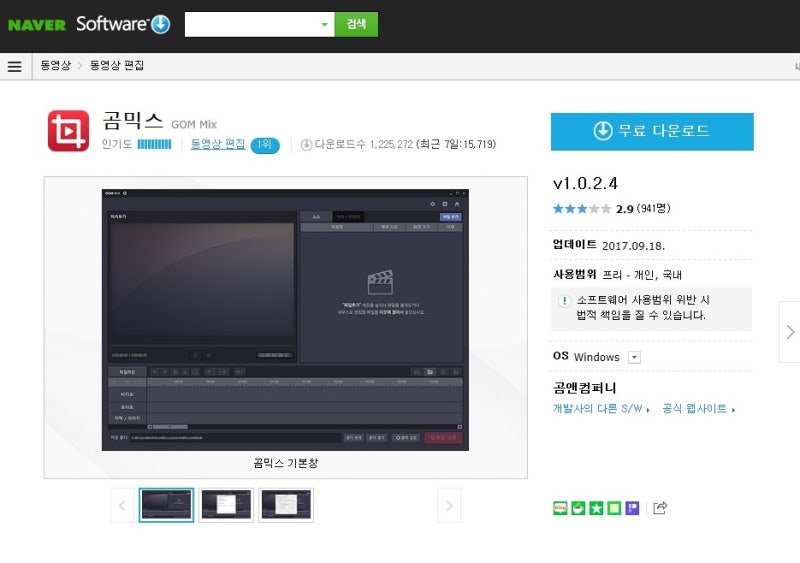Show previous thumbnails with left arrow
Viewport: 800px width, 563px height.
tap(122, 505)
